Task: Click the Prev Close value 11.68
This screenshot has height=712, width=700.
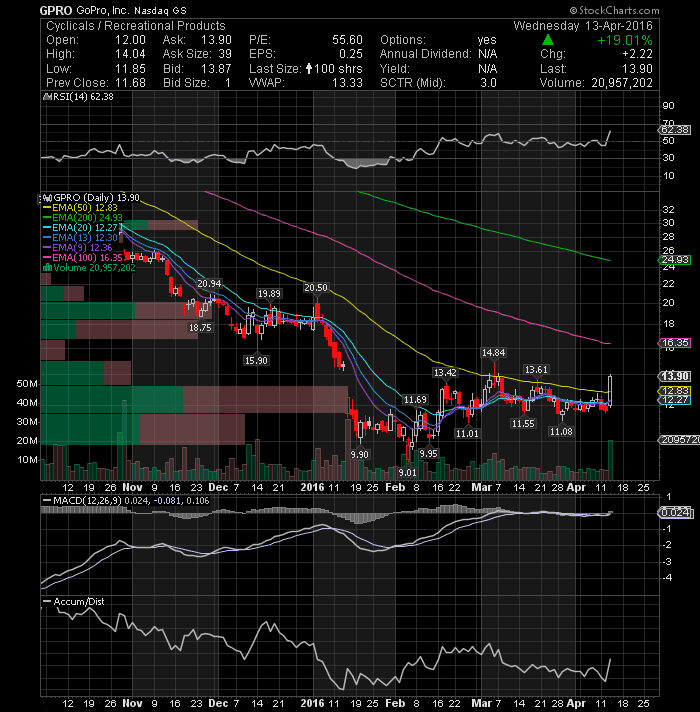Action: (130, 83)
